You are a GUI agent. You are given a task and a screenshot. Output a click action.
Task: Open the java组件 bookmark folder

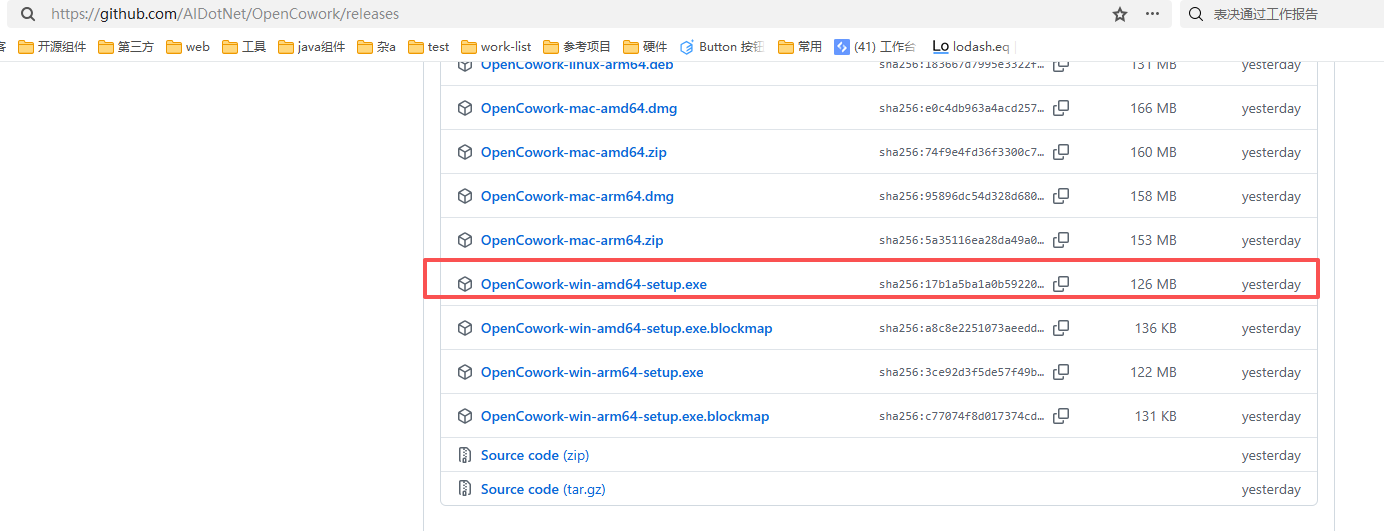click(x=312, y=47)
